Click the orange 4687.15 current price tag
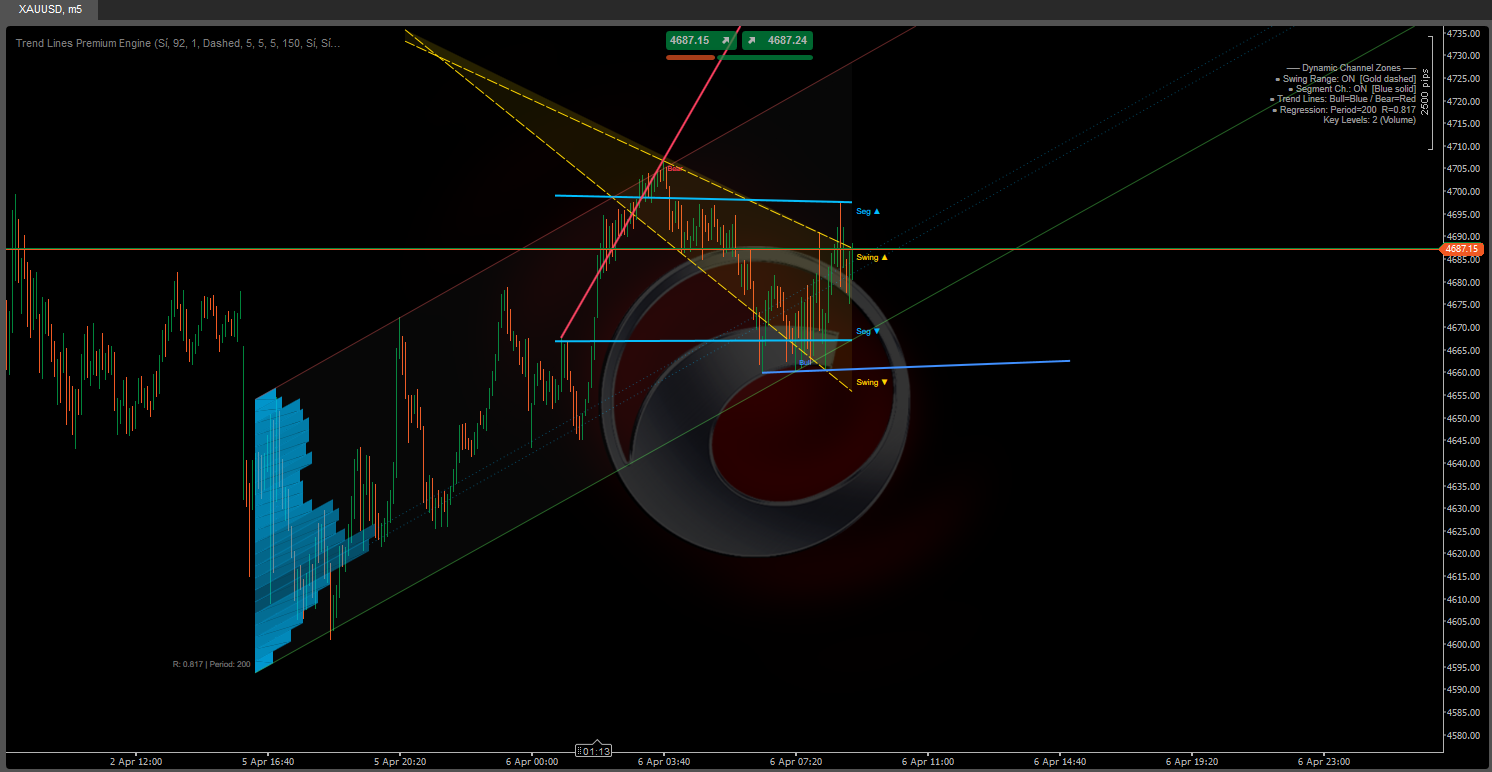 point(1461,249)
